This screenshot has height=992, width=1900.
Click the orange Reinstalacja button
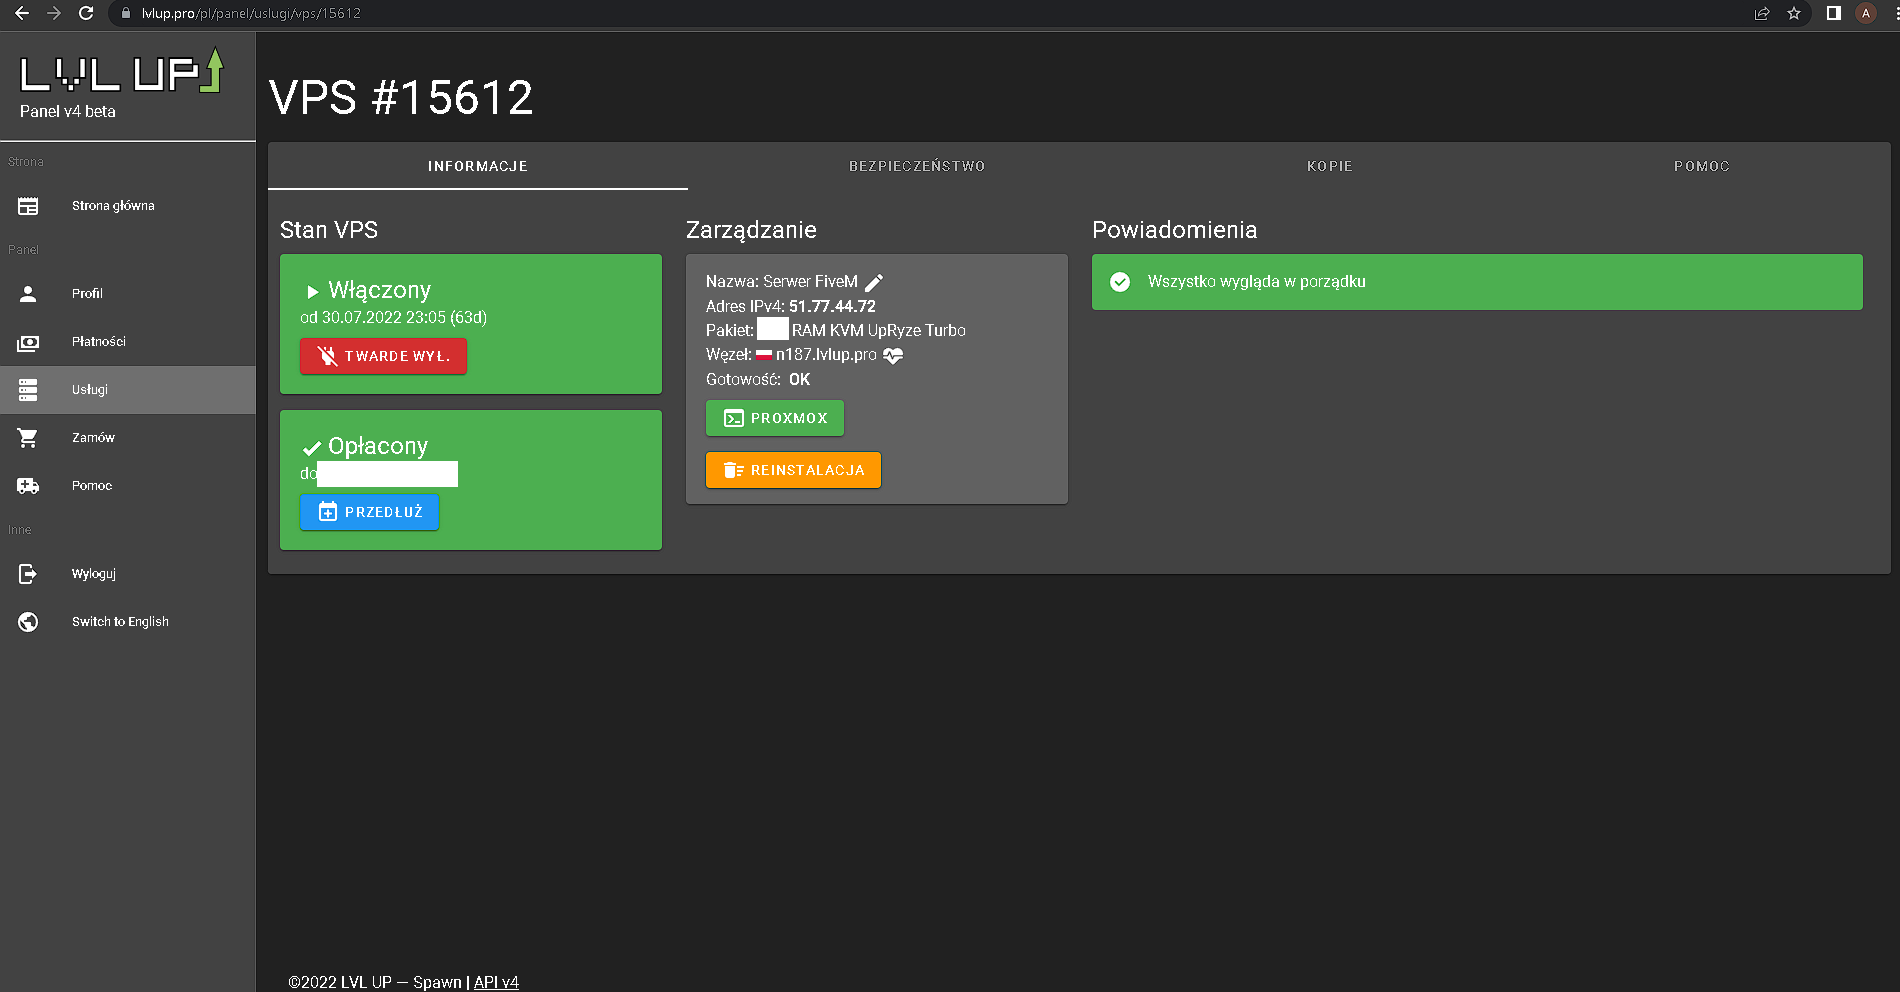(x=793, y=470)
